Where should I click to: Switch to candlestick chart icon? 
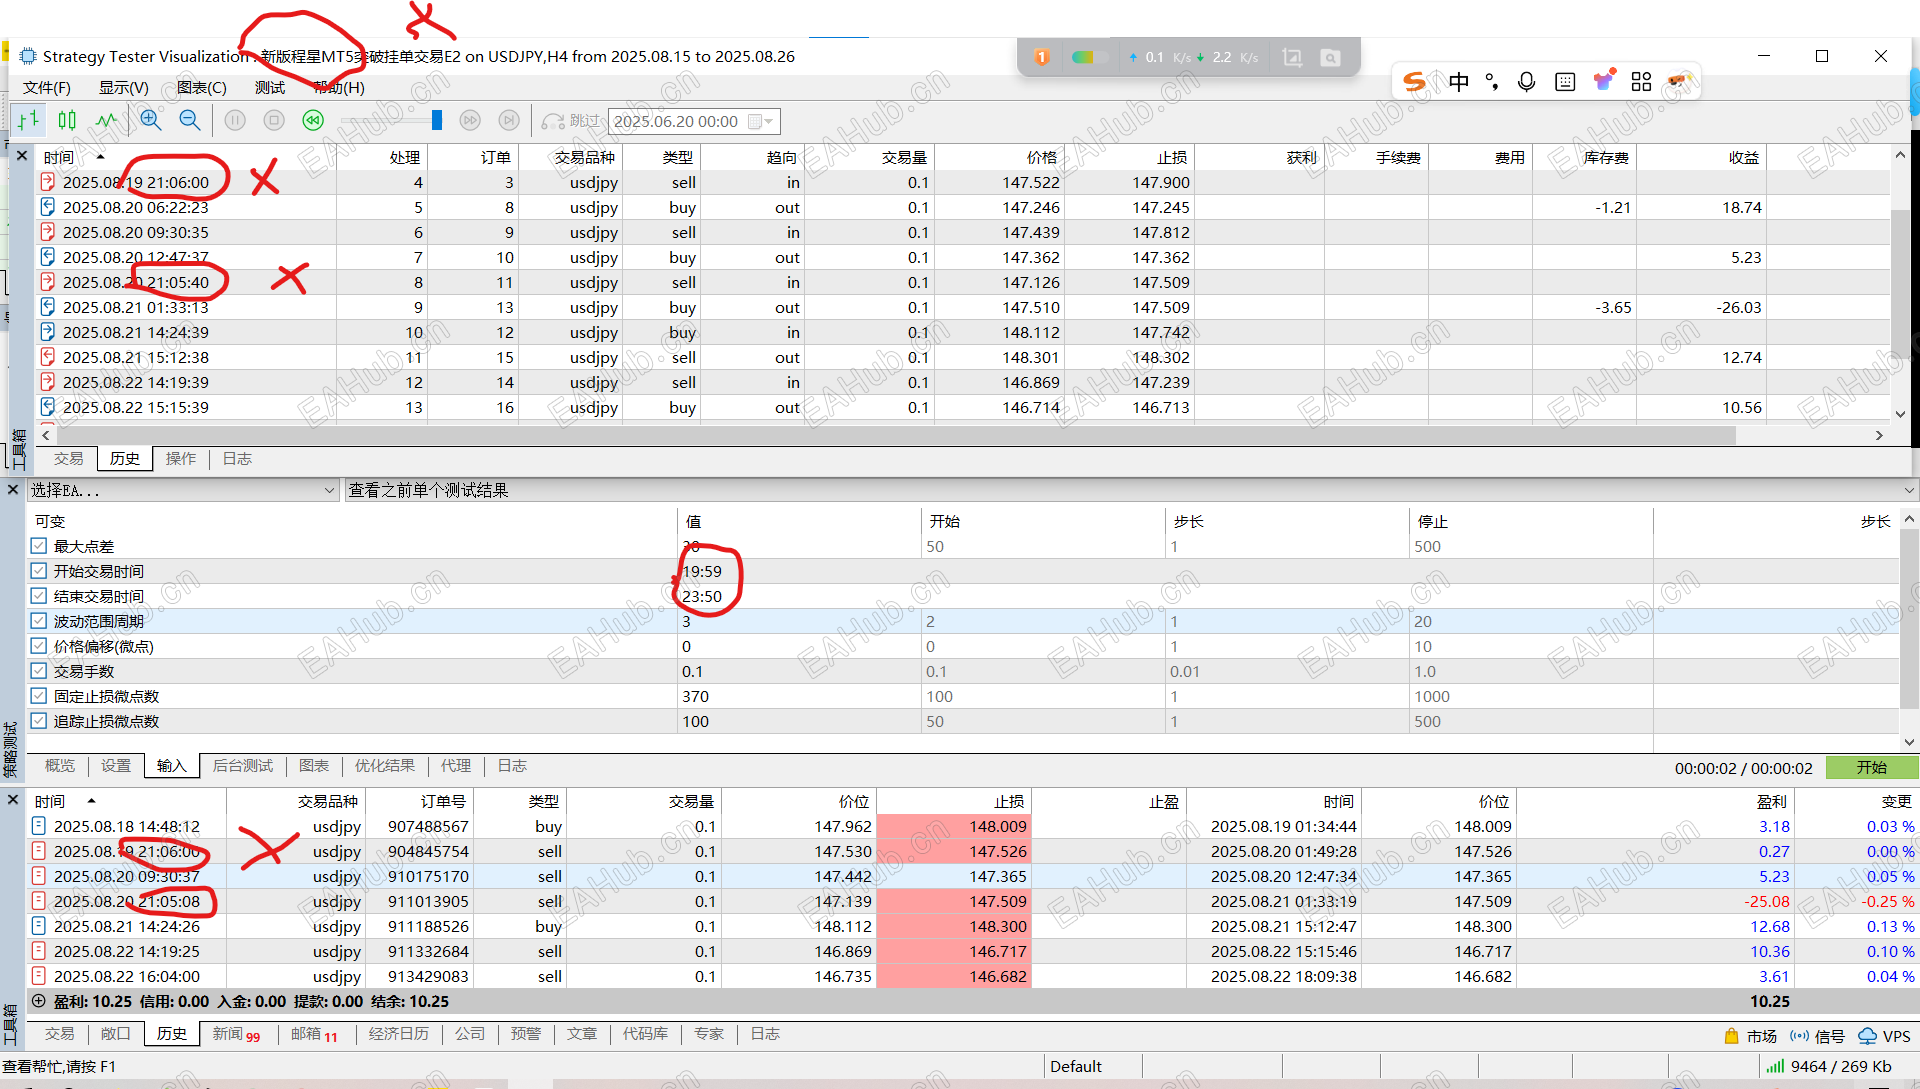click(x=67, y=121)
